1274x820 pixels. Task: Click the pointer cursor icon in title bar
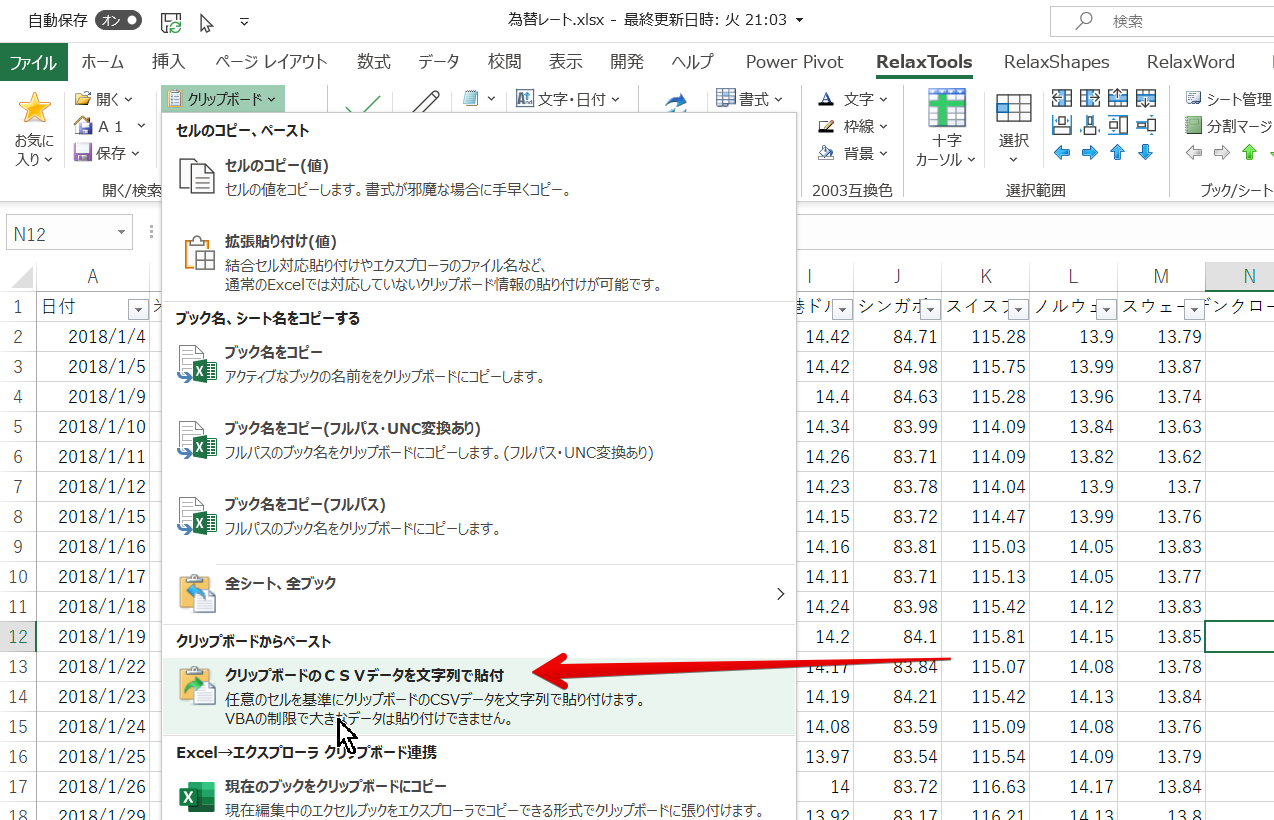pos(208,21)
